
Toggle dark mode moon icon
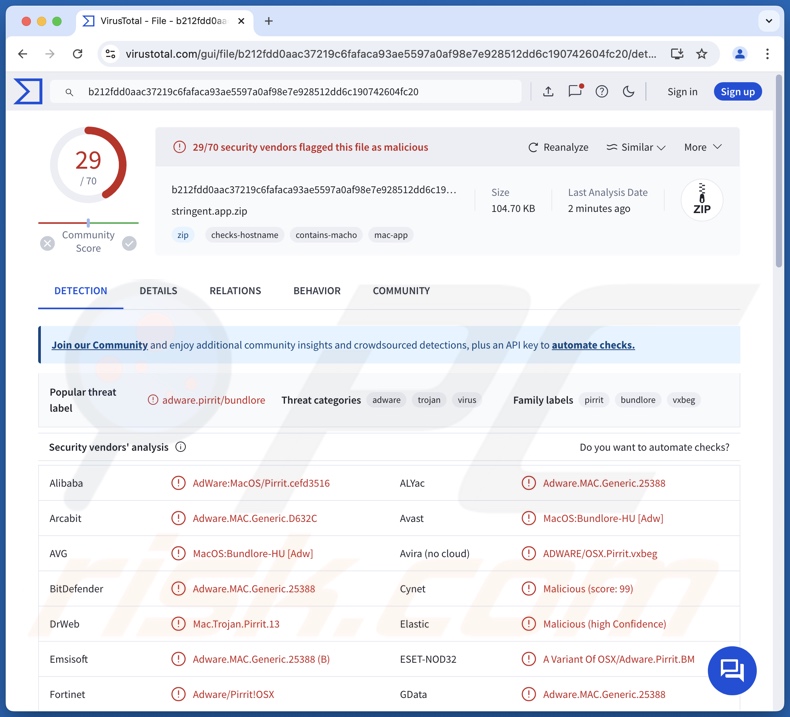tap(628, 92)
